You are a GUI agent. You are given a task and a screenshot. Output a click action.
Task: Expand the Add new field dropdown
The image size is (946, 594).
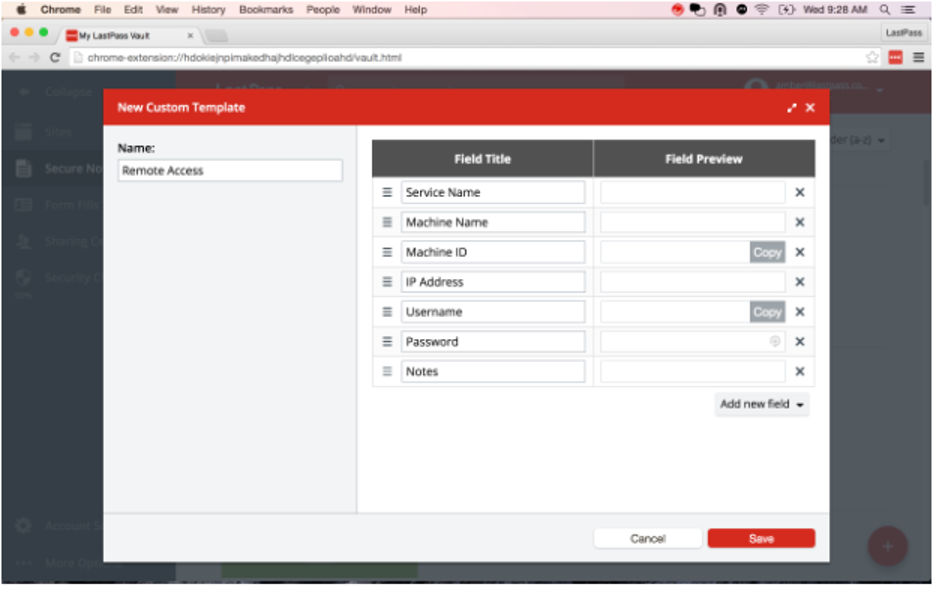pyautogui.click(x=763, y=404)
